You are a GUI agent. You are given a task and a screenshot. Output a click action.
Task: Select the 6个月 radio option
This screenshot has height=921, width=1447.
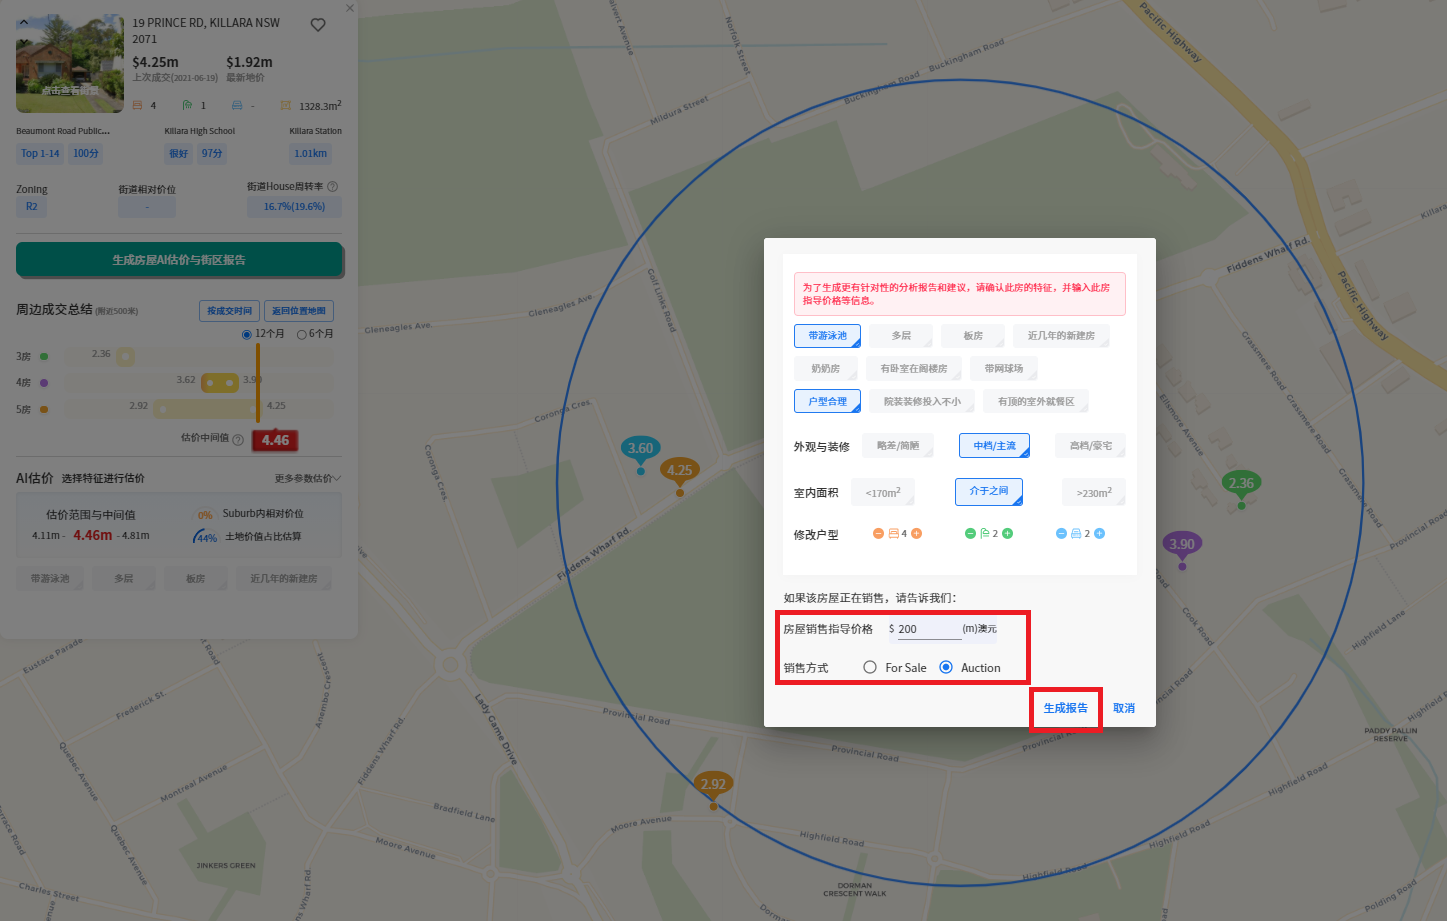click(x=302, y=334)
